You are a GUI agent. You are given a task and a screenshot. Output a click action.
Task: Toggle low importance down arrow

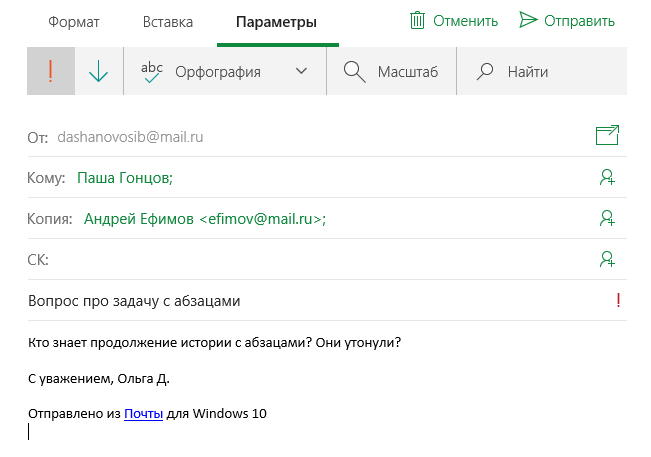[98, 71]
